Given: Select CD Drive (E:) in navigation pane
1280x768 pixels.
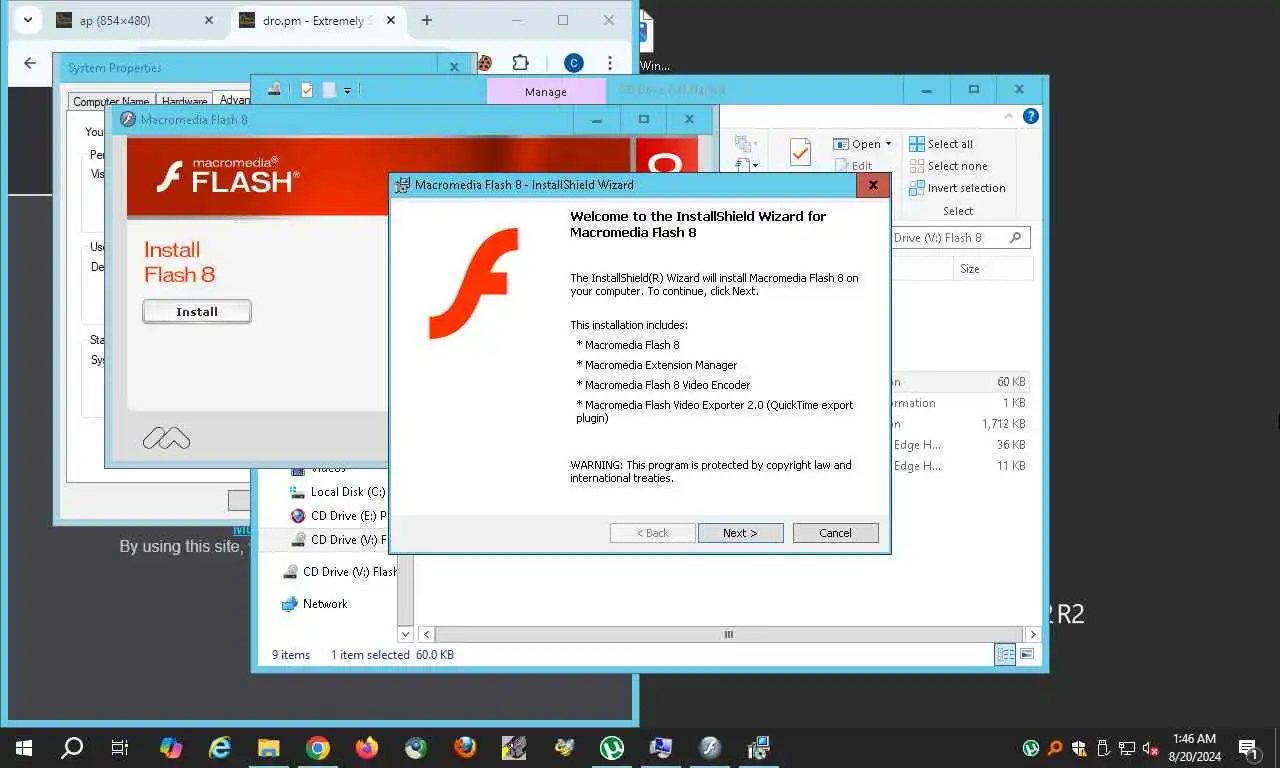Looking at the screenshot, I should [x=338, y=516].
